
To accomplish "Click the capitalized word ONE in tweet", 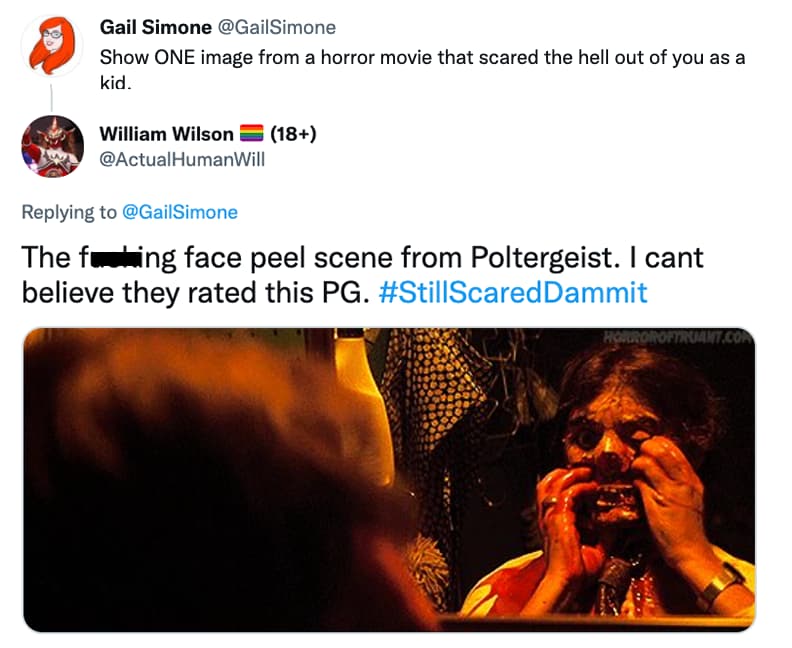I will point(177,58).
